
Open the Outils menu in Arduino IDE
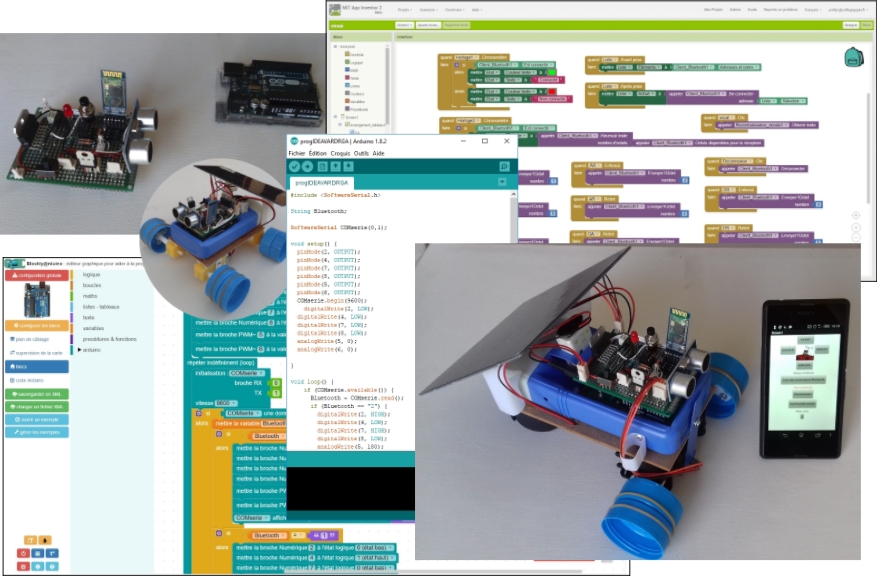[x=361, y=153]
